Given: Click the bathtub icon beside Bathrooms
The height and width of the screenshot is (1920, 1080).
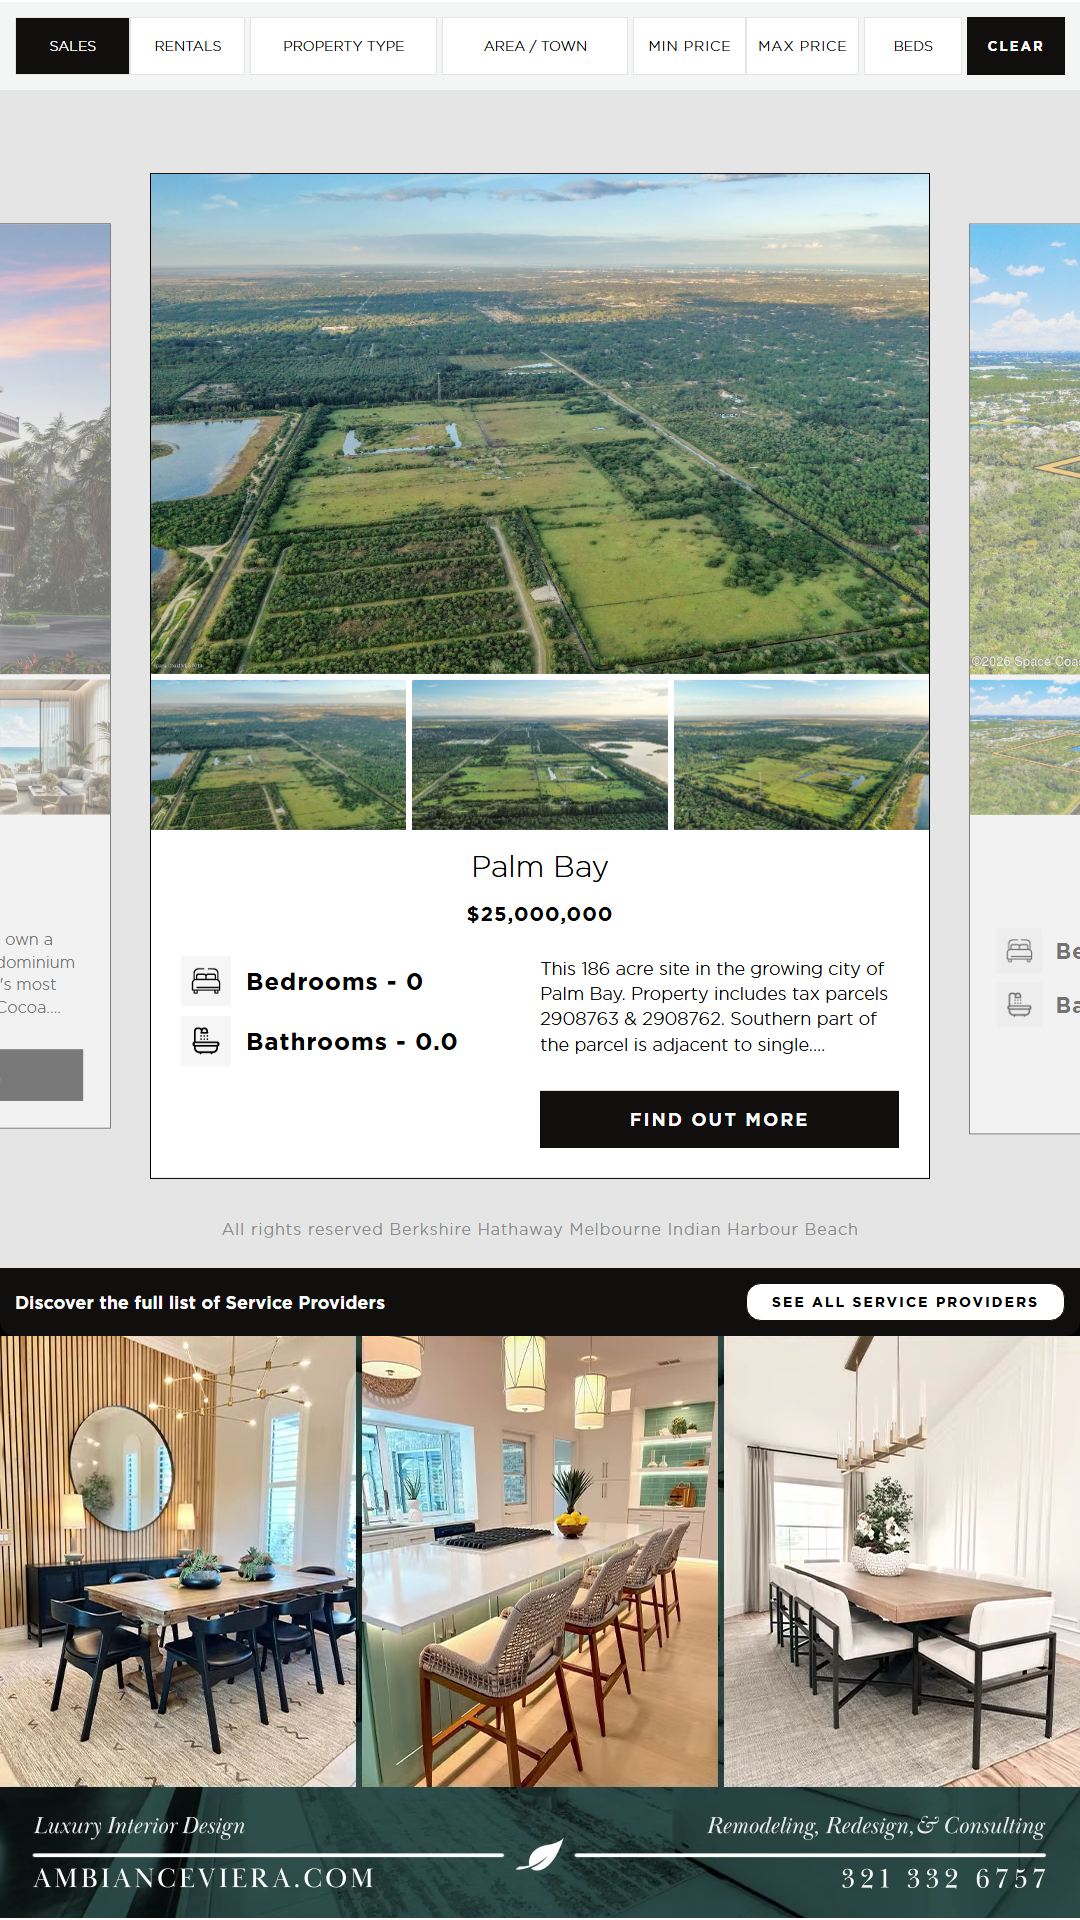Looking at the screenshot, I should pos(206,1041).
